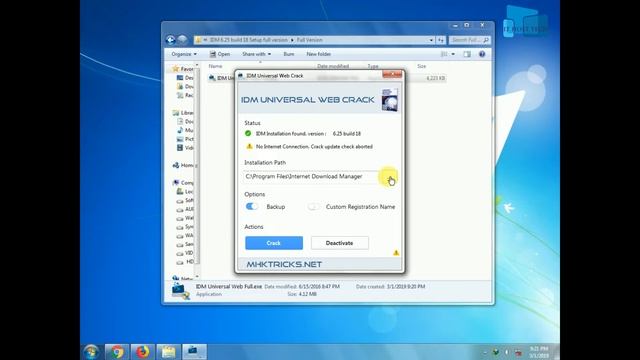640x360 pixels.
Task: Click New folder in the Explorer toolbar
Action: click(318, 54)
